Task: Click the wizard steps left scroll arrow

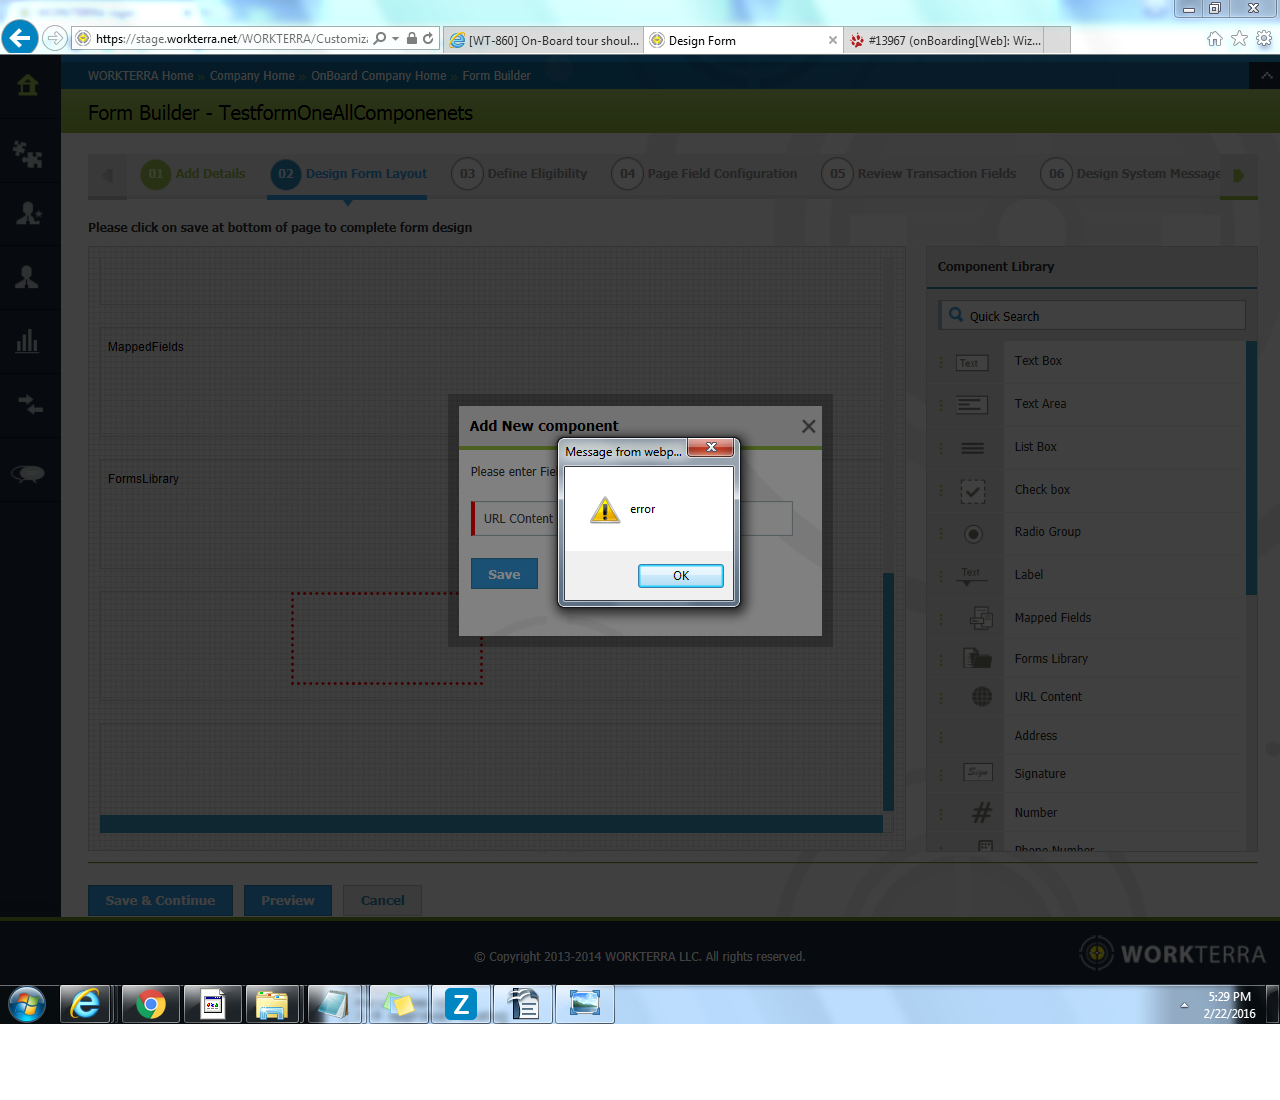Action: [108, 175]
